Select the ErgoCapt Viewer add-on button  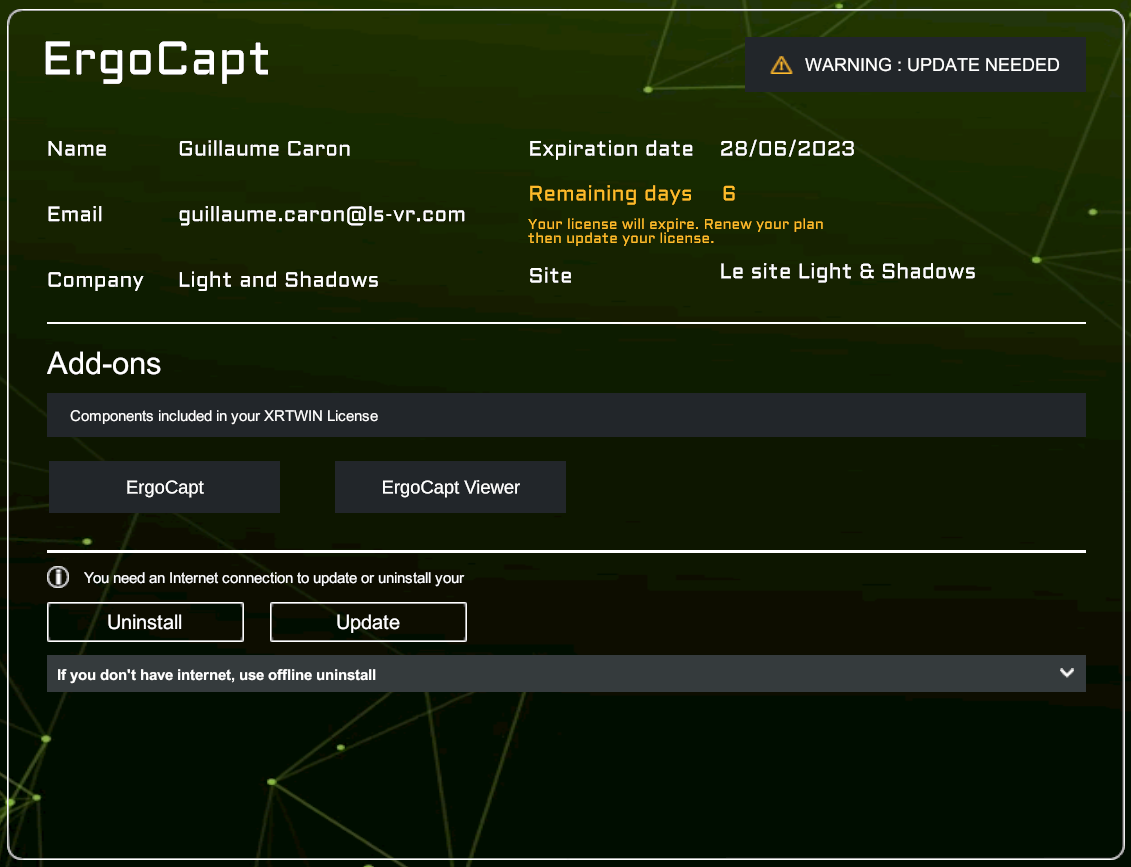450,488
